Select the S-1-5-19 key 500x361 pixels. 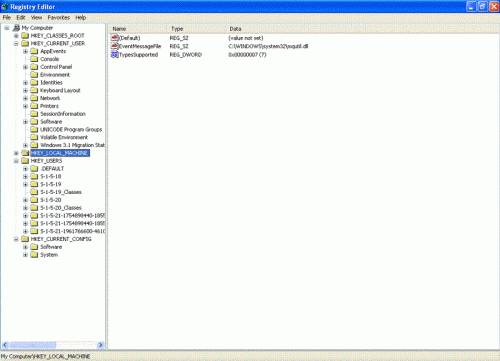(51, 184)
